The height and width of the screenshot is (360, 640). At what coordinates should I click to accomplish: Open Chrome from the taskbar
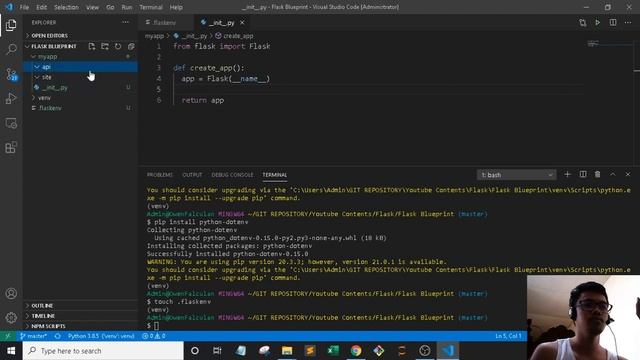pyautogui.click(x=356, y=351)
